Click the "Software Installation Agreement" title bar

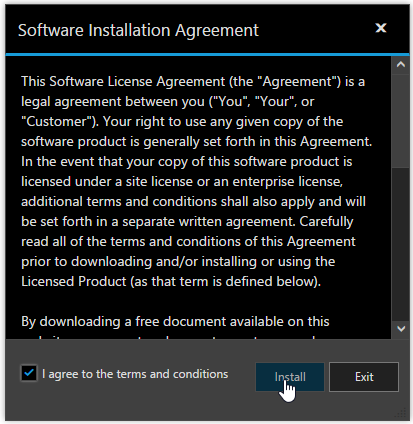click(x=138, y=30)
